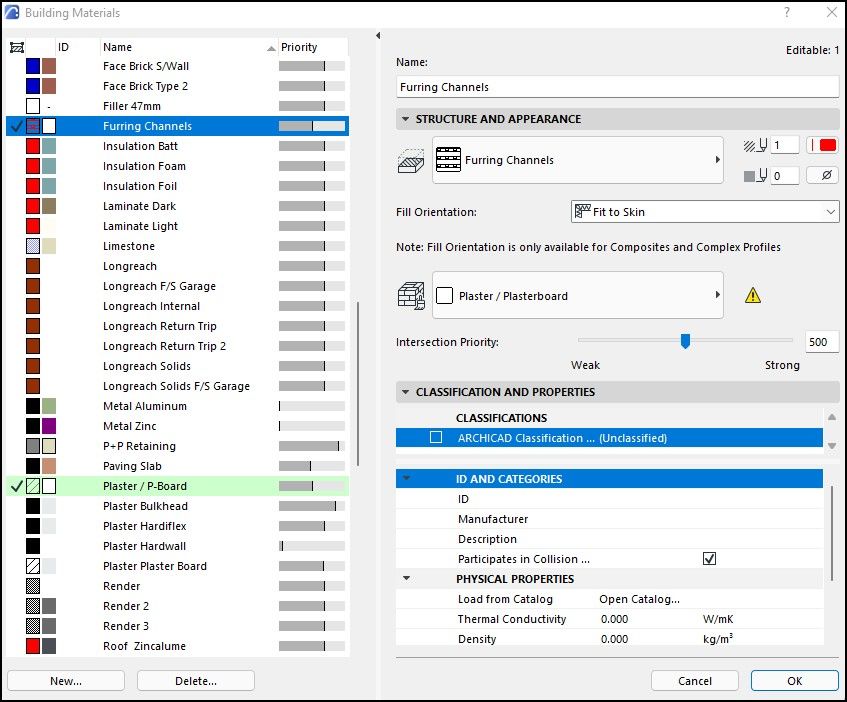Collapse Structure and Appearance section
This screenshot has height=702, width=847.
click(x=405, y=119)
